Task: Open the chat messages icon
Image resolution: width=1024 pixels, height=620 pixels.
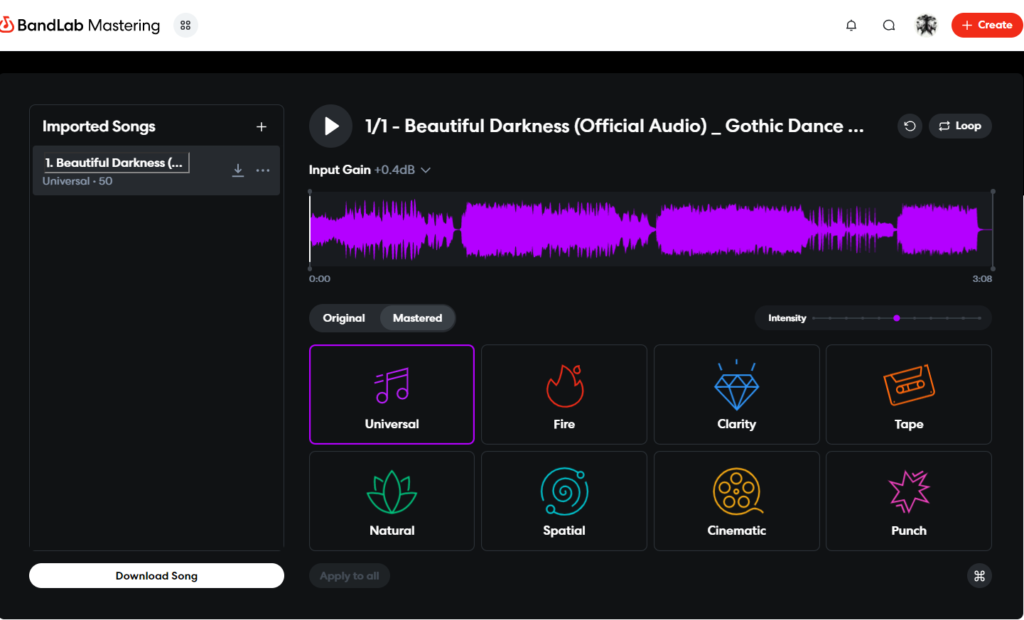Action: [889, 25]
